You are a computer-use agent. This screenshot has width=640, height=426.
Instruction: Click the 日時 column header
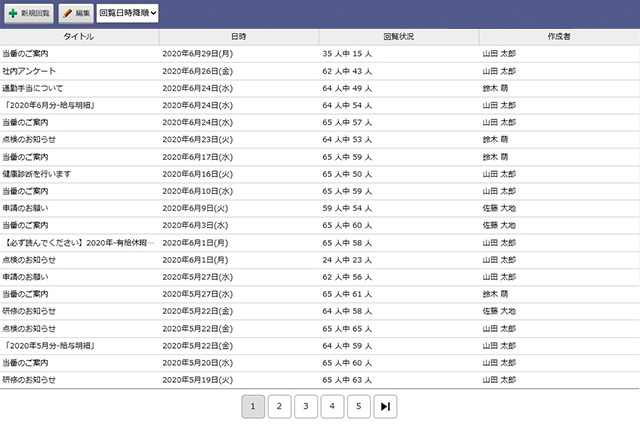coord(239,36)
